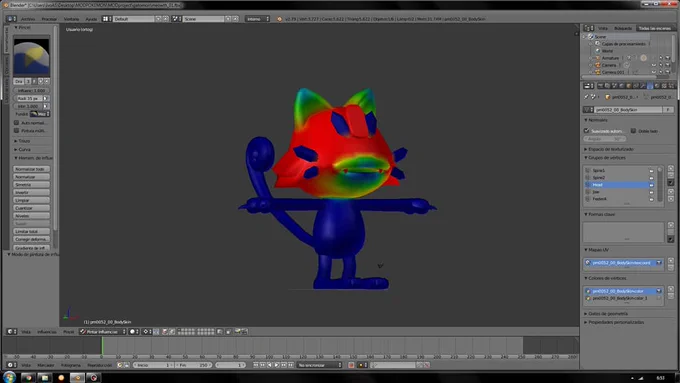Collapse the 'Formas clave' panel
The image size is (680, 383).
(599, 214)
